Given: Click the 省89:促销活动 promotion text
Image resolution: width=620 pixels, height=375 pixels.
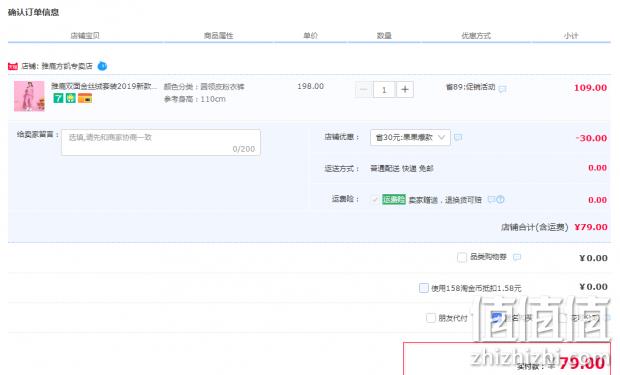Looking at the screenshot, I should (x=471, y=87).
